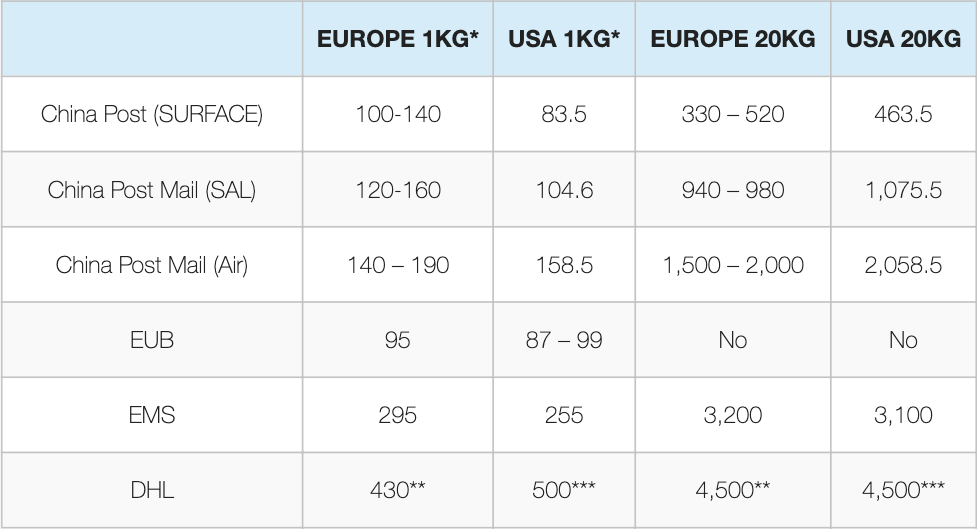Select the USA 1KG* column header
Image resolution: width=977 pixels, height=531 pixels.
click(564, 40)
